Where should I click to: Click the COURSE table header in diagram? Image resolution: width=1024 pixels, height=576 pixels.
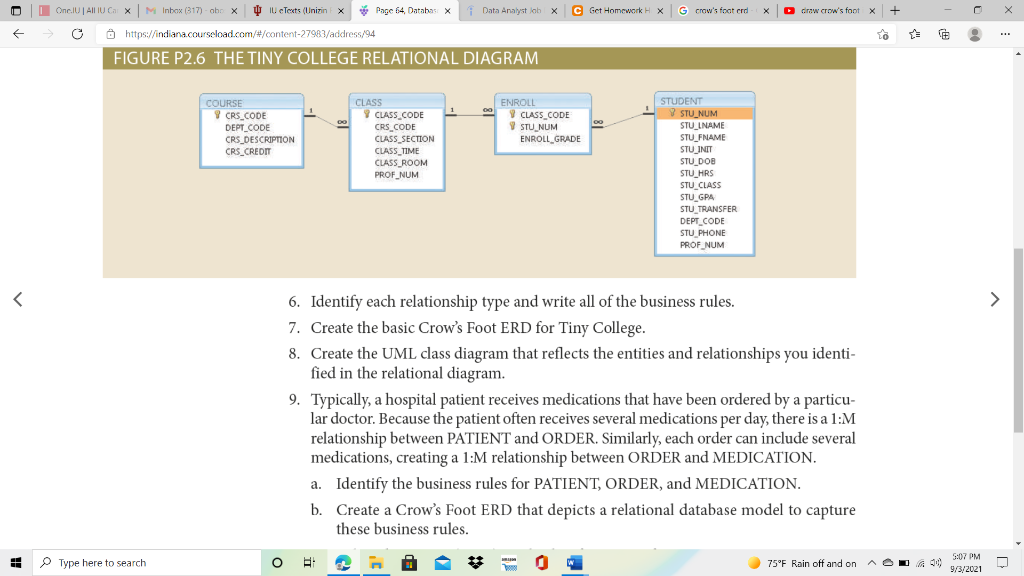[251, 103]
